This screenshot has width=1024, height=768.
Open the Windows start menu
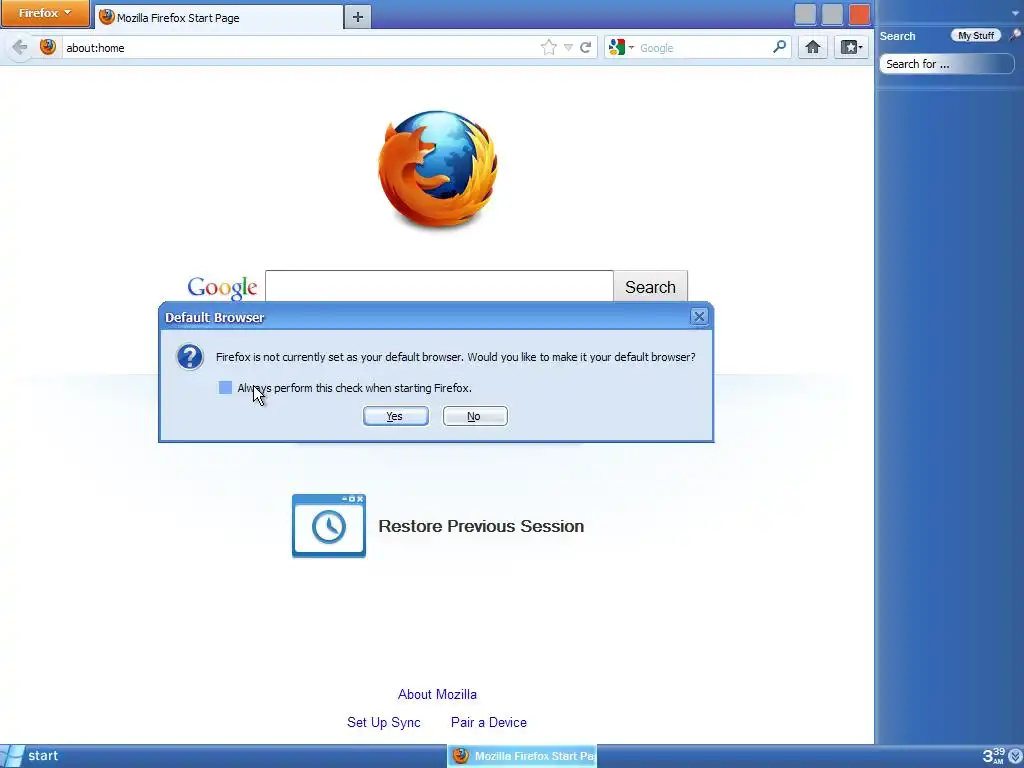tap(30, 756)
